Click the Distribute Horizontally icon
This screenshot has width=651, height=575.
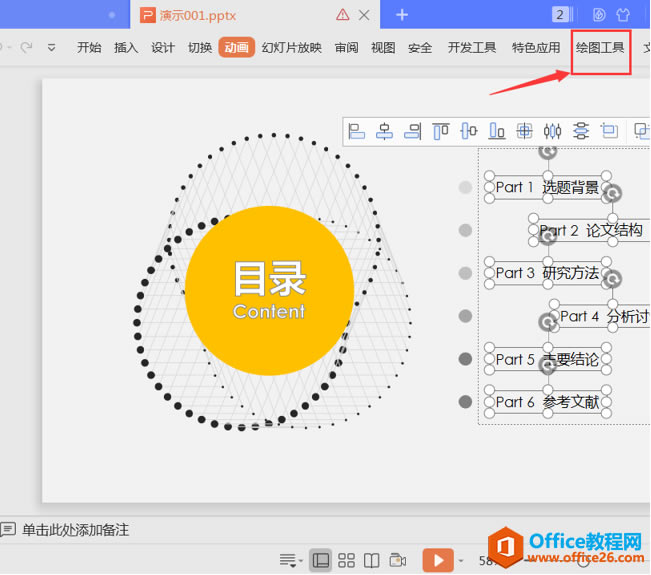(x=553, y=131)
